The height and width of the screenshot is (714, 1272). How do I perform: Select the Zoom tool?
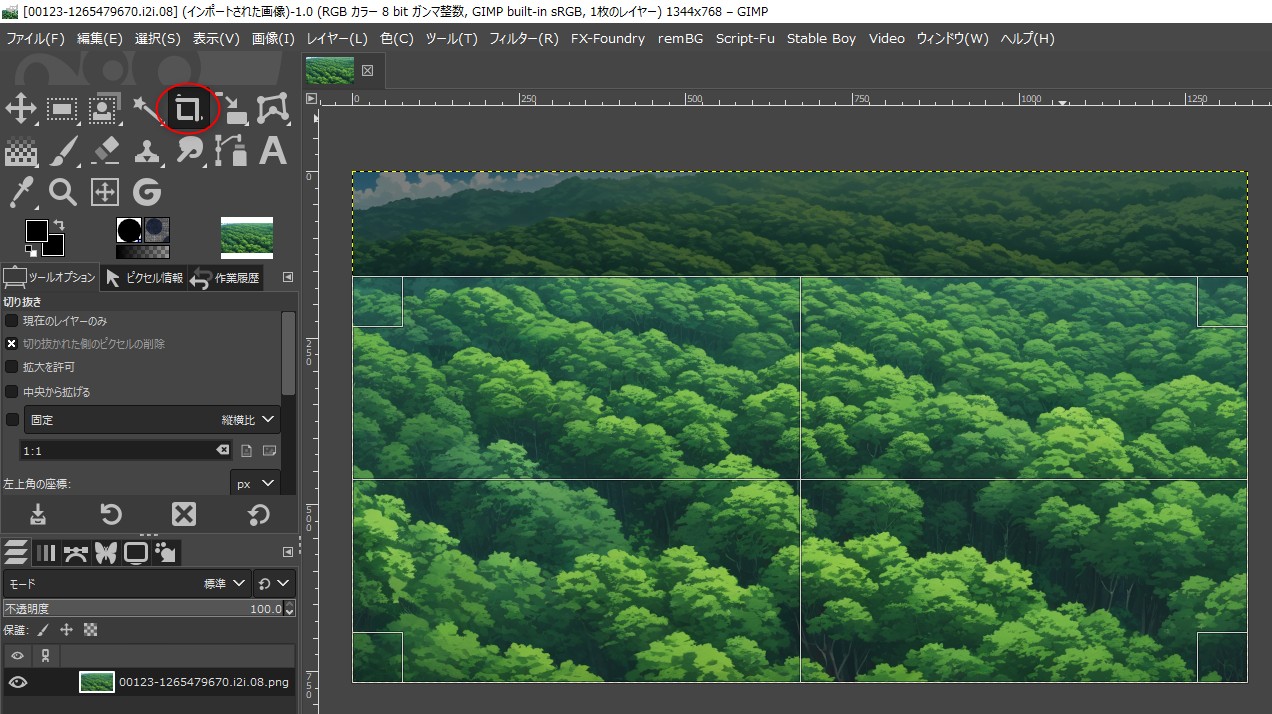point(62,192)
